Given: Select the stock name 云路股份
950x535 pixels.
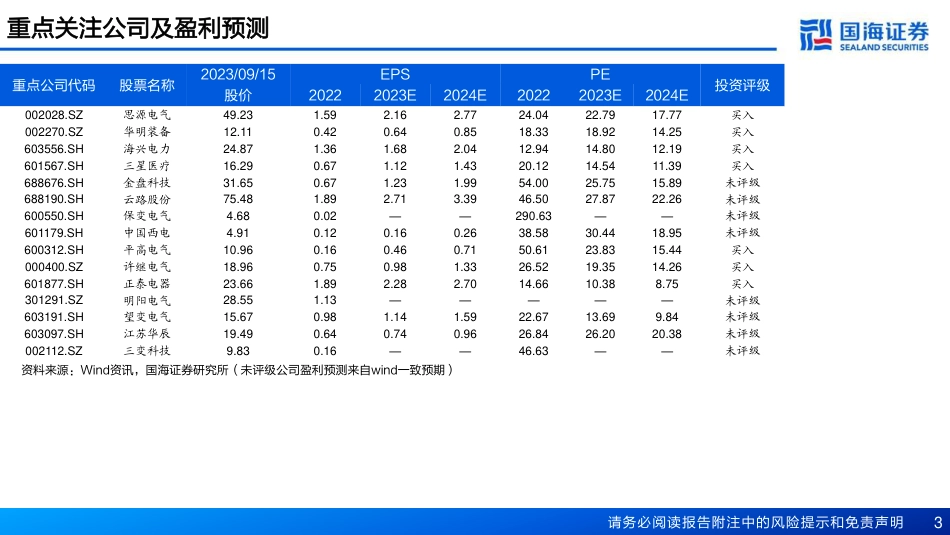Looking at the screenshot, I should (x=147, y=199).
